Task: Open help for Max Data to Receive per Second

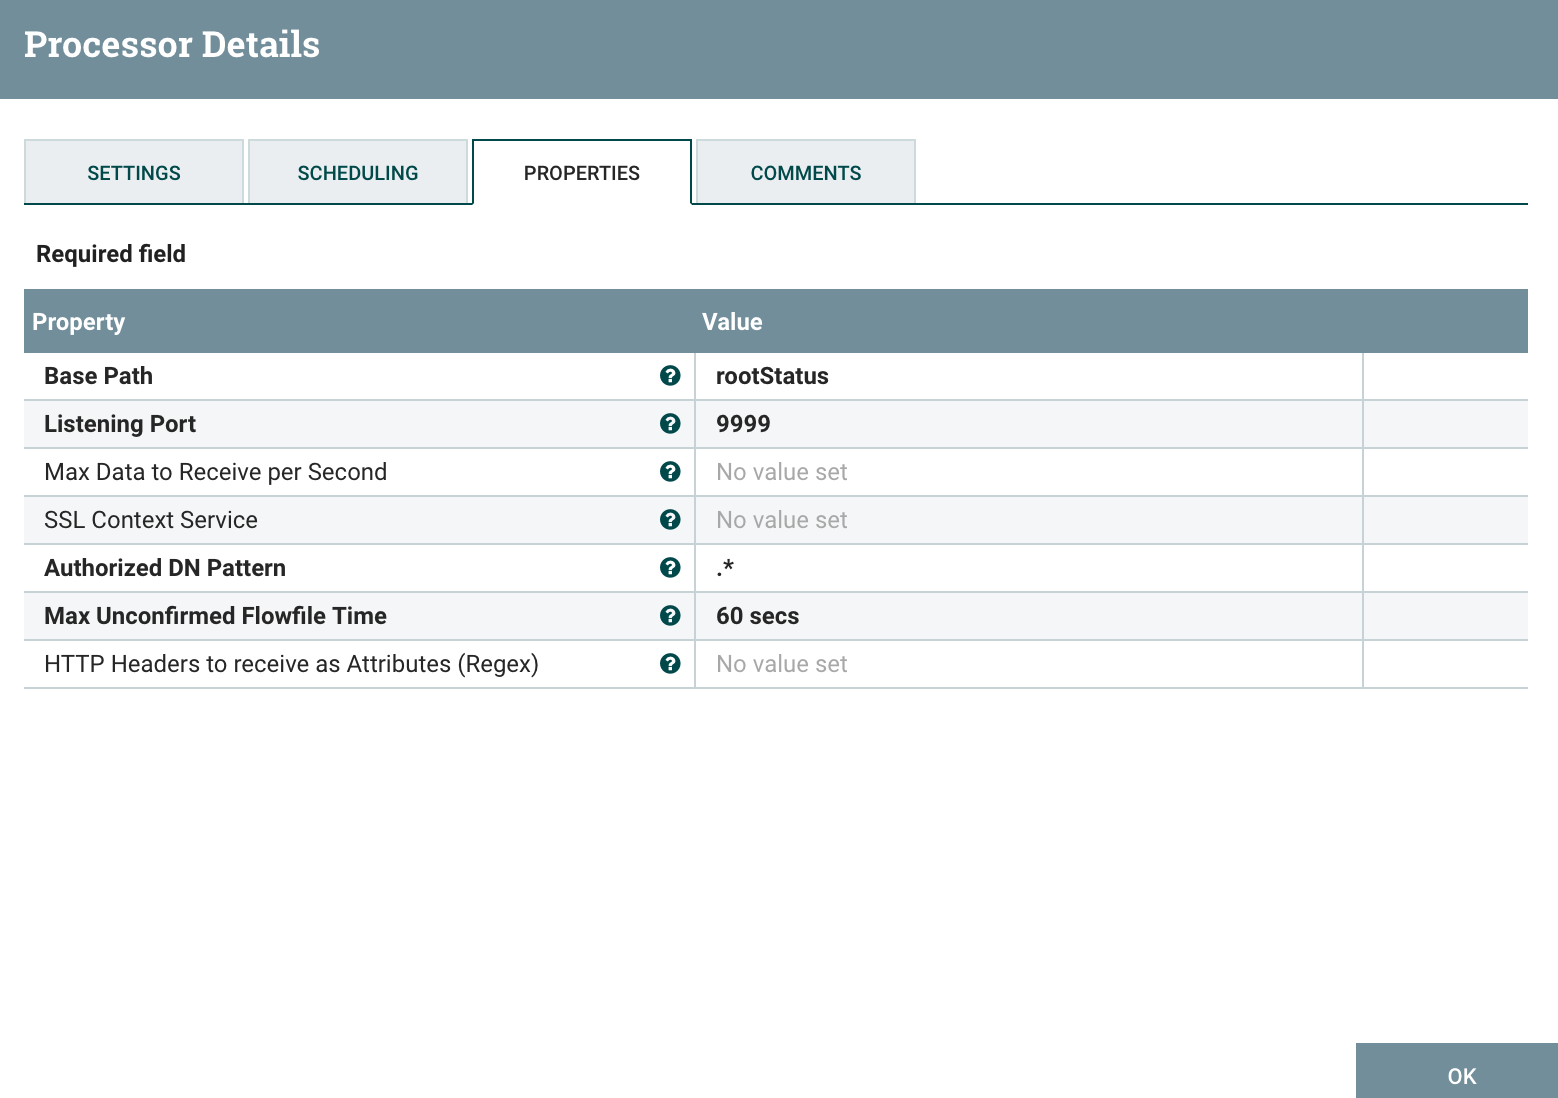Action: [670, 472]
